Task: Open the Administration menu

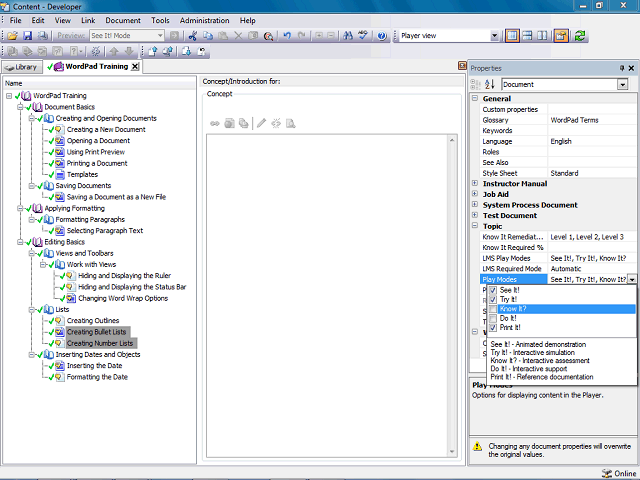Action: [204, 20]
